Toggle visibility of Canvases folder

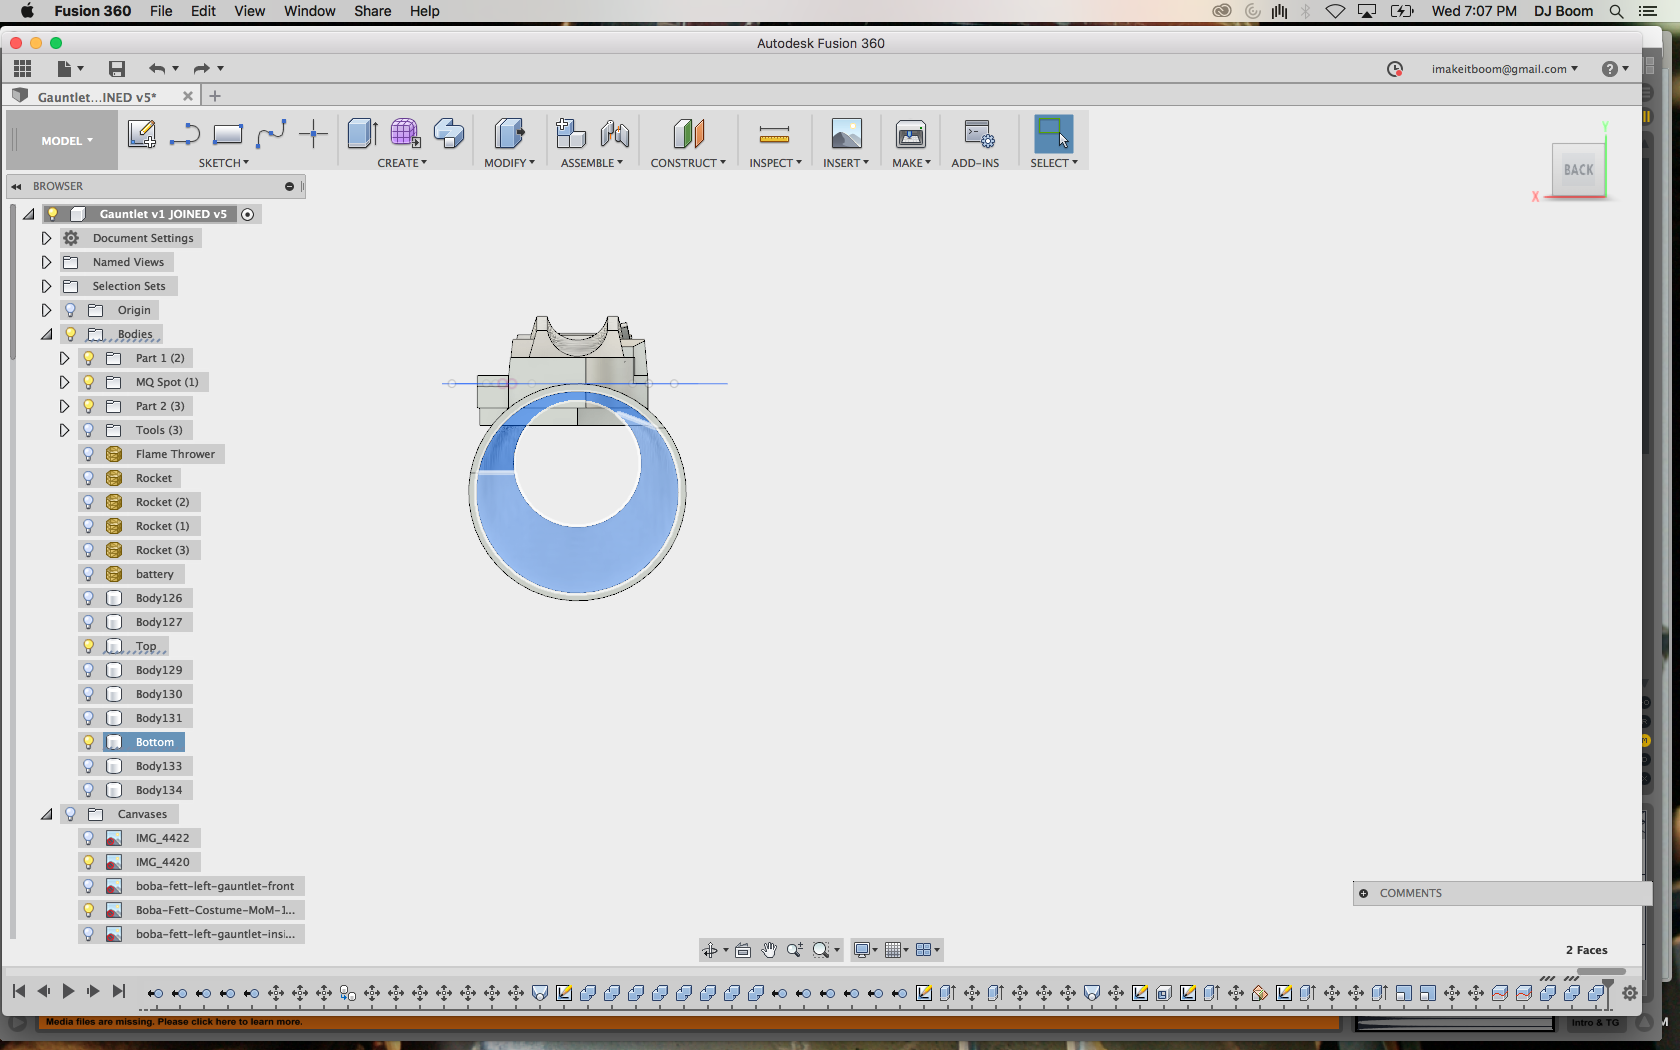point(70,814)
